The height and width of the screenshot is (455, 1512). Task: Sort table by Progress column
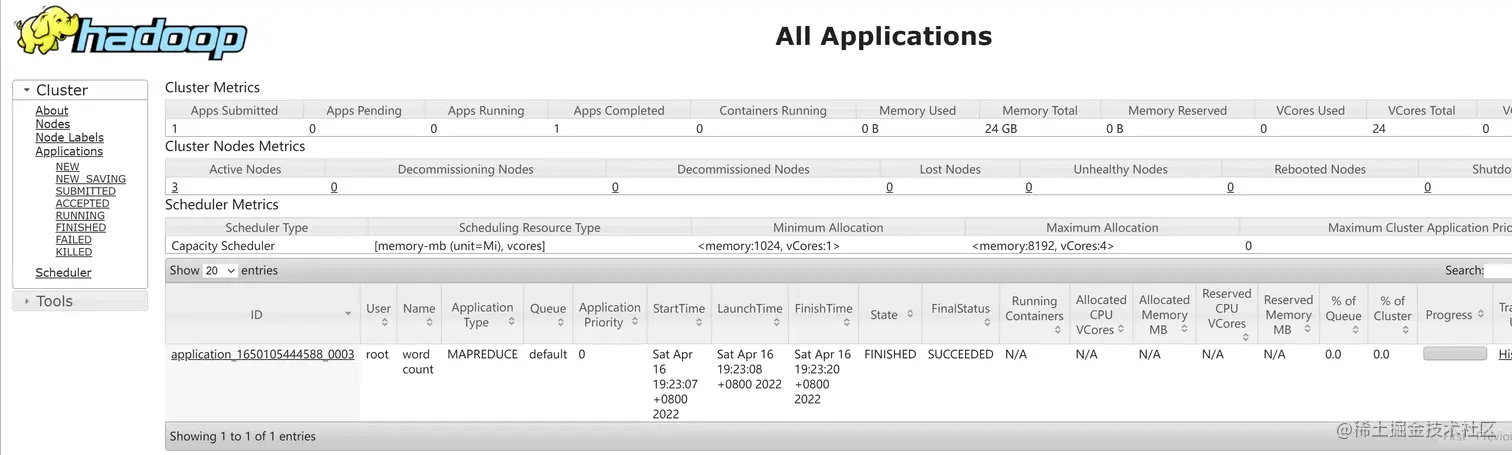coord(1455,314)
